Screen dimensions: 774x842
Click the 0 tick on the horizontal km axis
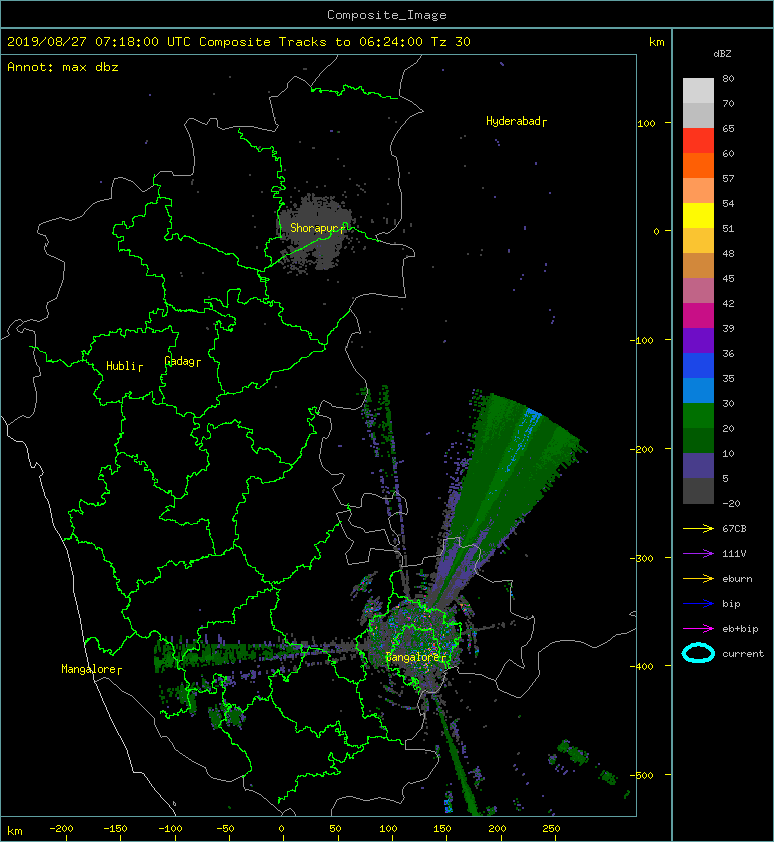[281, 829]
